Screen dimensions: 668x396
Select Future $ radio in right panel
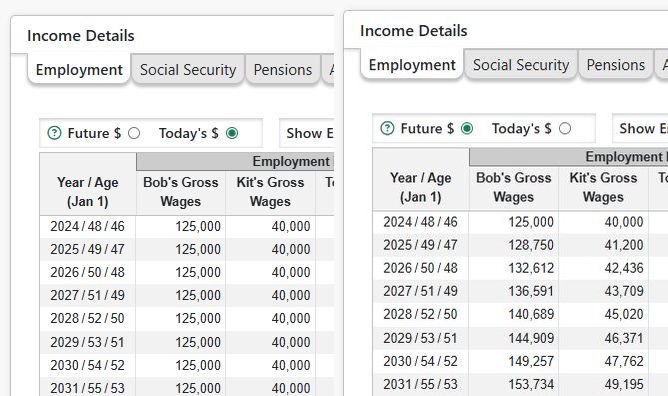pyautogui.click(x=467, y=128)
